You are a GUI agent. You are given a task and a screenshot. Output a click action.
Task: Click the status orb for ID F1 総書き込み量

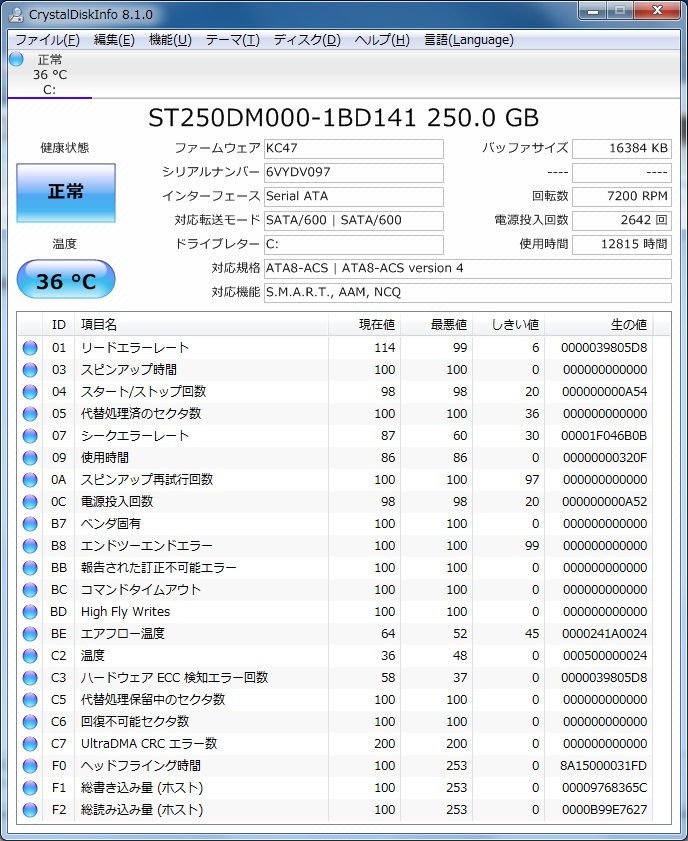tap(30, 787)
